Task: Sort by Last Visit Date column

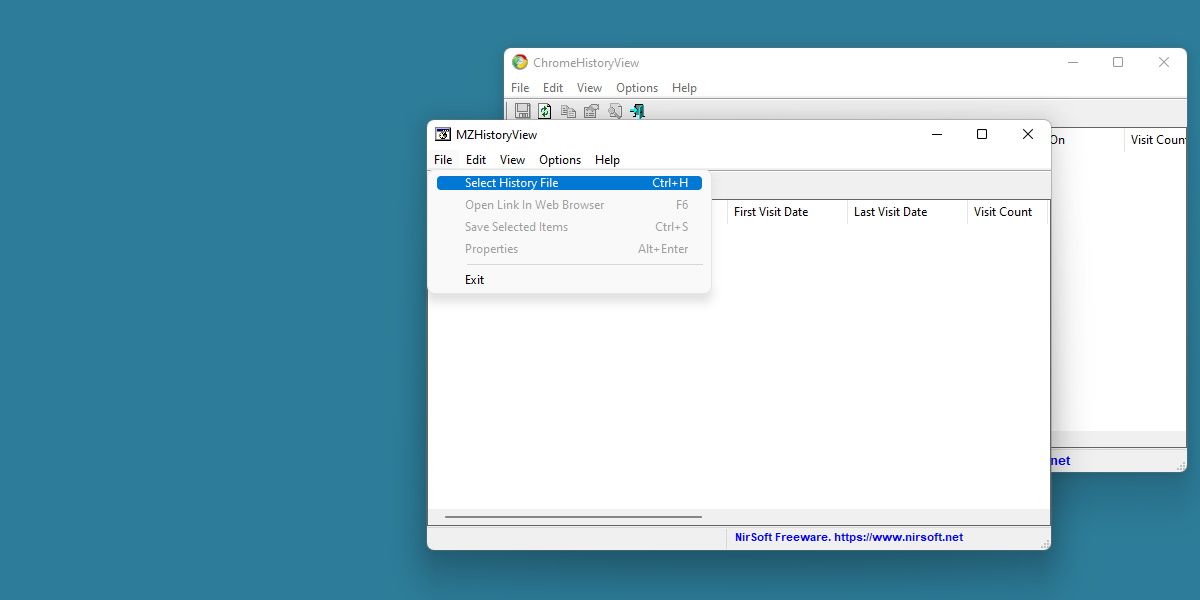Action: tap(907, 212)
